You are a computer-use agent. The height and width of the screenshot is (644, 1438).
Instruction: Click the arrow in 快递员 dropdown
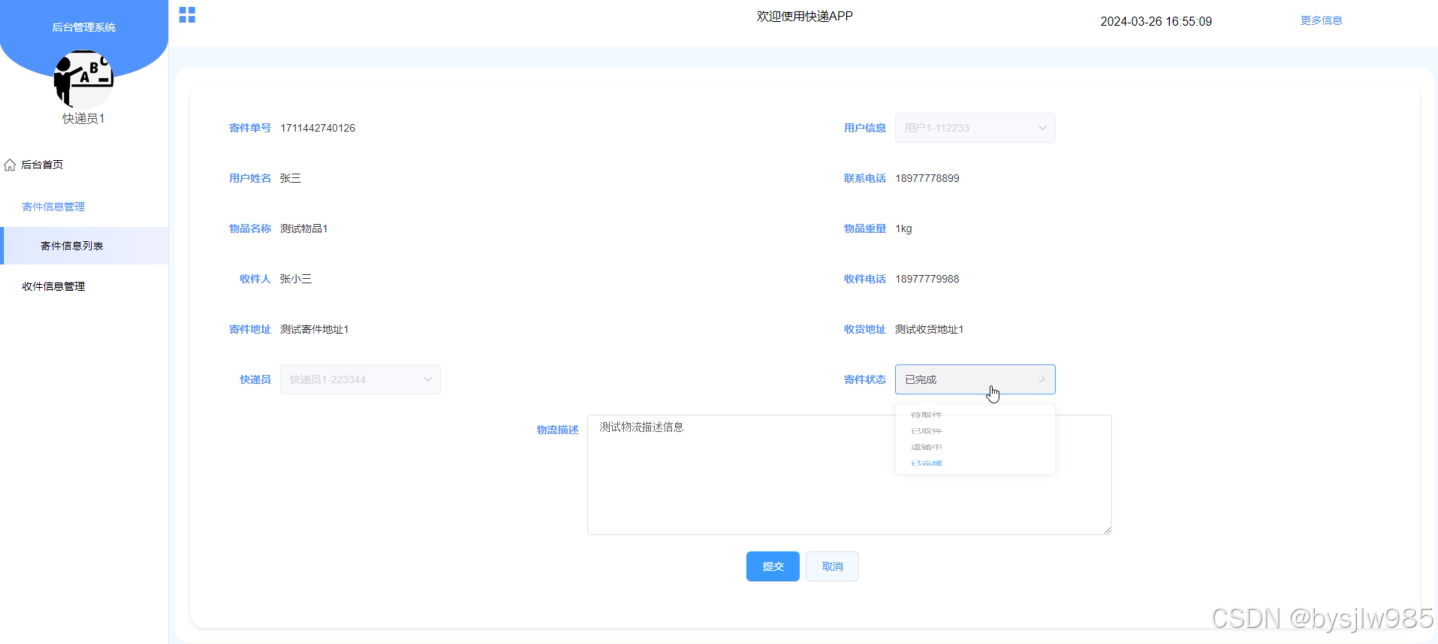pyautogui.click(x=427, y=379)
